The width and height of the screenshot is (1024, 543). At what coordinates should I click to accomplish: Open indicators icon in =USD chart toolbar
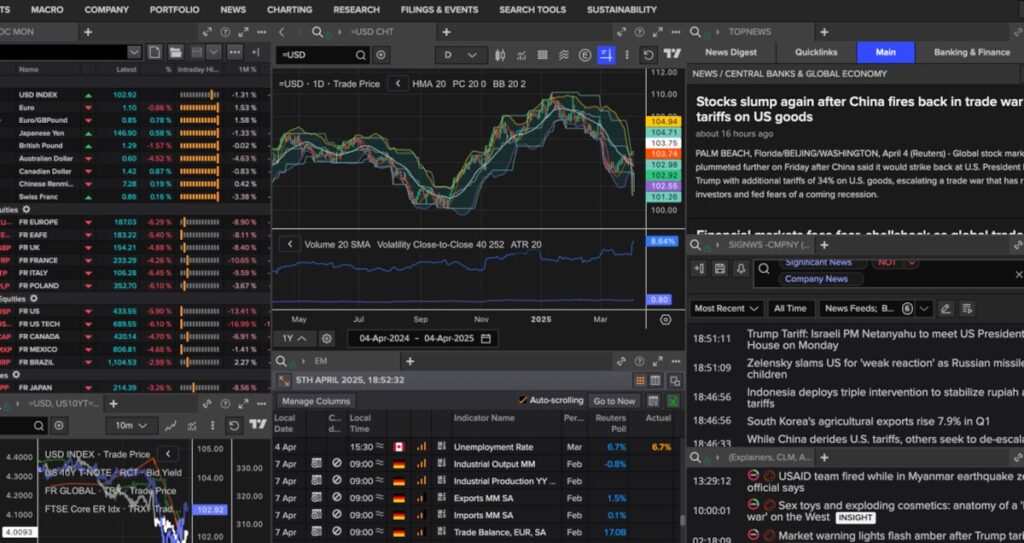pos(521,55)
